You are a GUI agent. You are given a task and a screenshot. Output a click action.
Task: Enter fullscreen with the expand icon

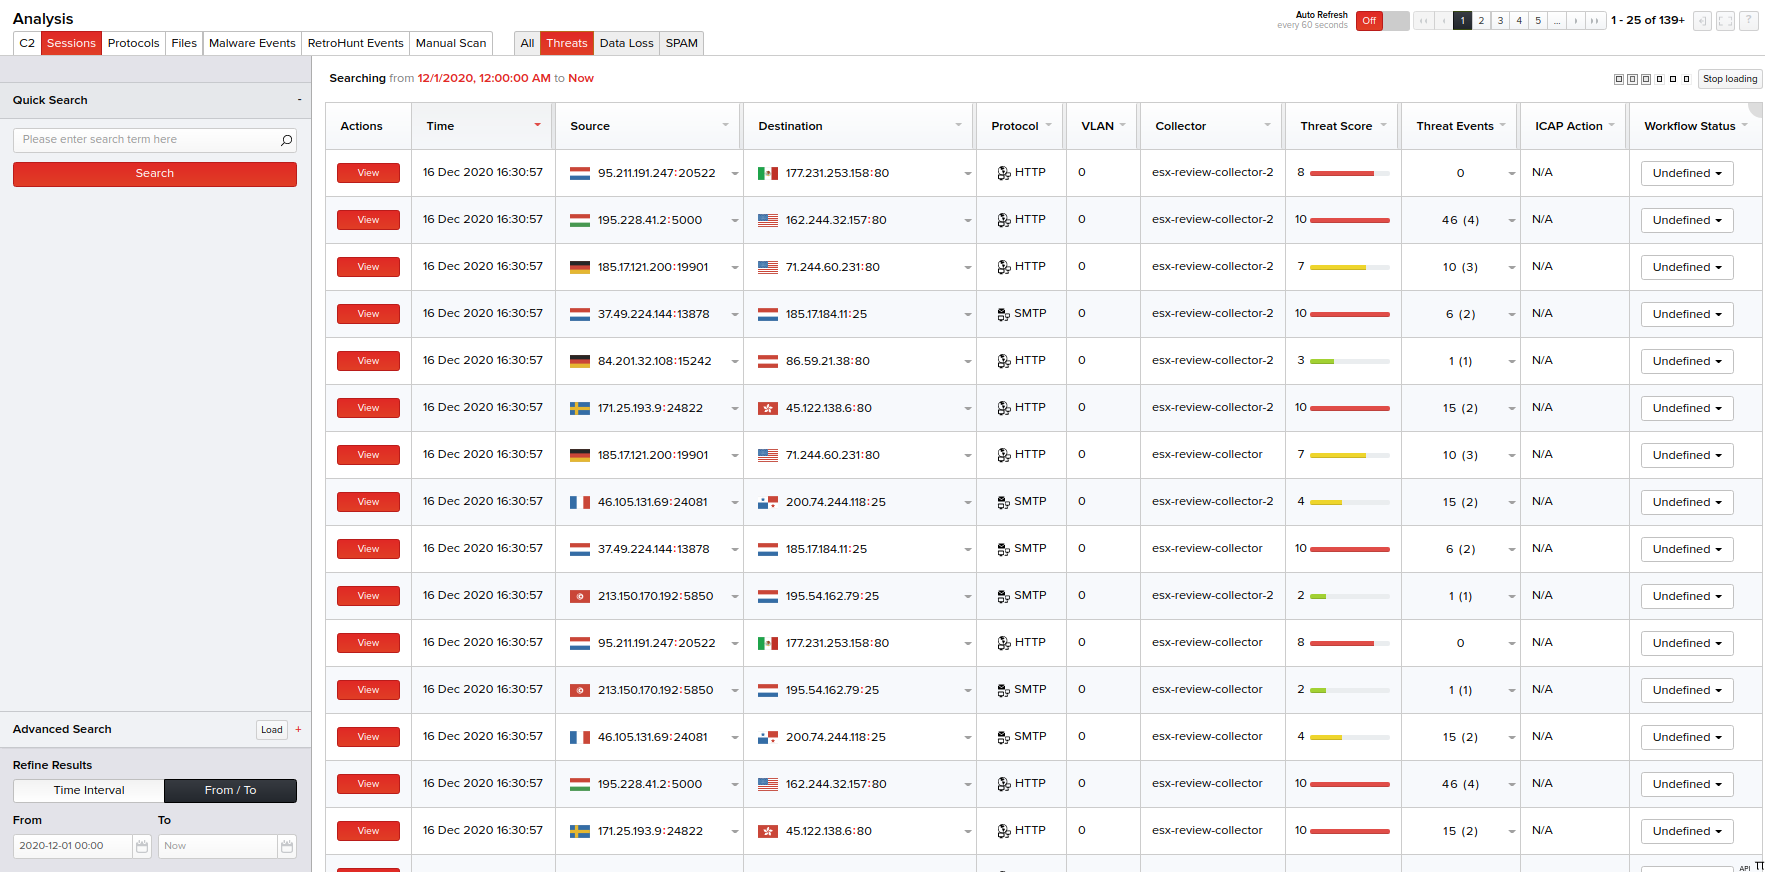point(1725,20)
